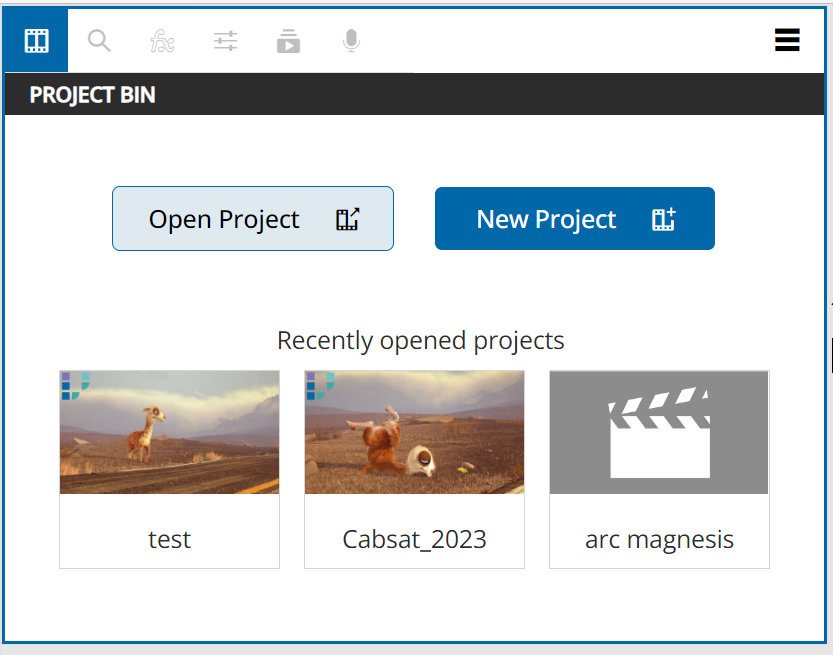Image resolution: width=833 pixels, height=655 pixels.
Task: Open the test project thumbnail
Action: pyautogui.click(x=169, y=433)
